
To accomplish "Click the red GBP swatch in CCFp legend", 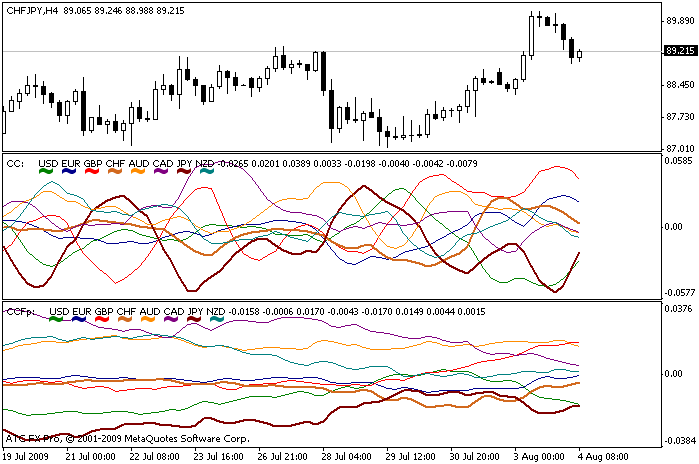I will (102, 319).
